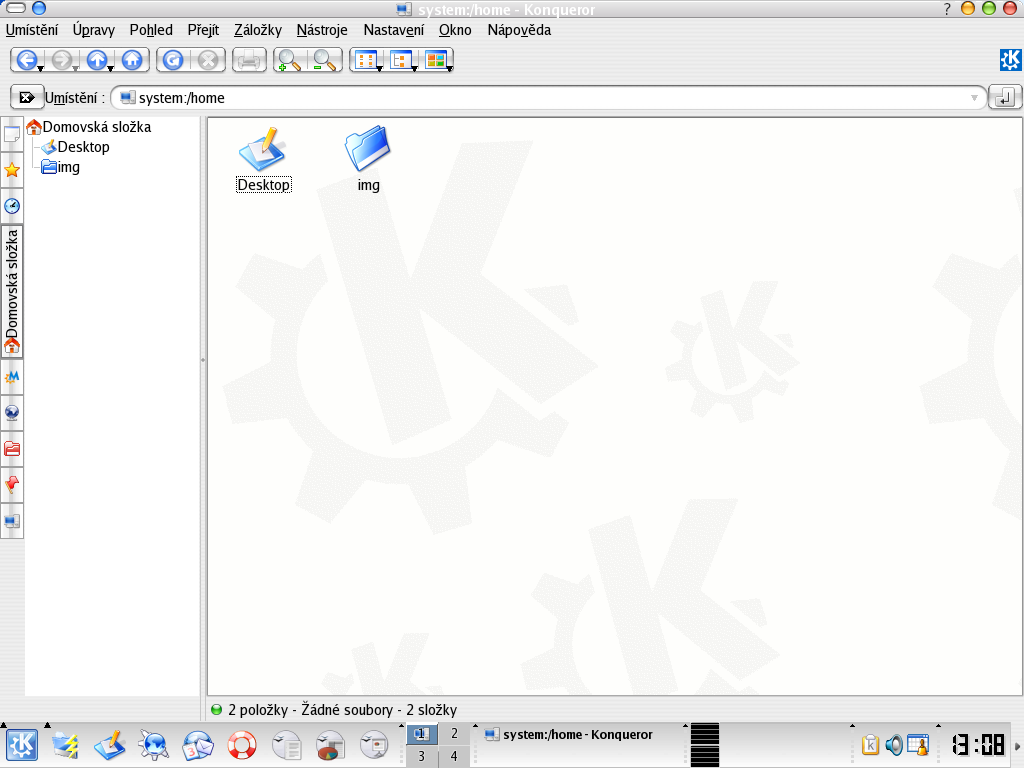Click the KDE gear logo in the toolbar corner
This screenshot has width=1024, height=768.
click(x=1010, y=60)
